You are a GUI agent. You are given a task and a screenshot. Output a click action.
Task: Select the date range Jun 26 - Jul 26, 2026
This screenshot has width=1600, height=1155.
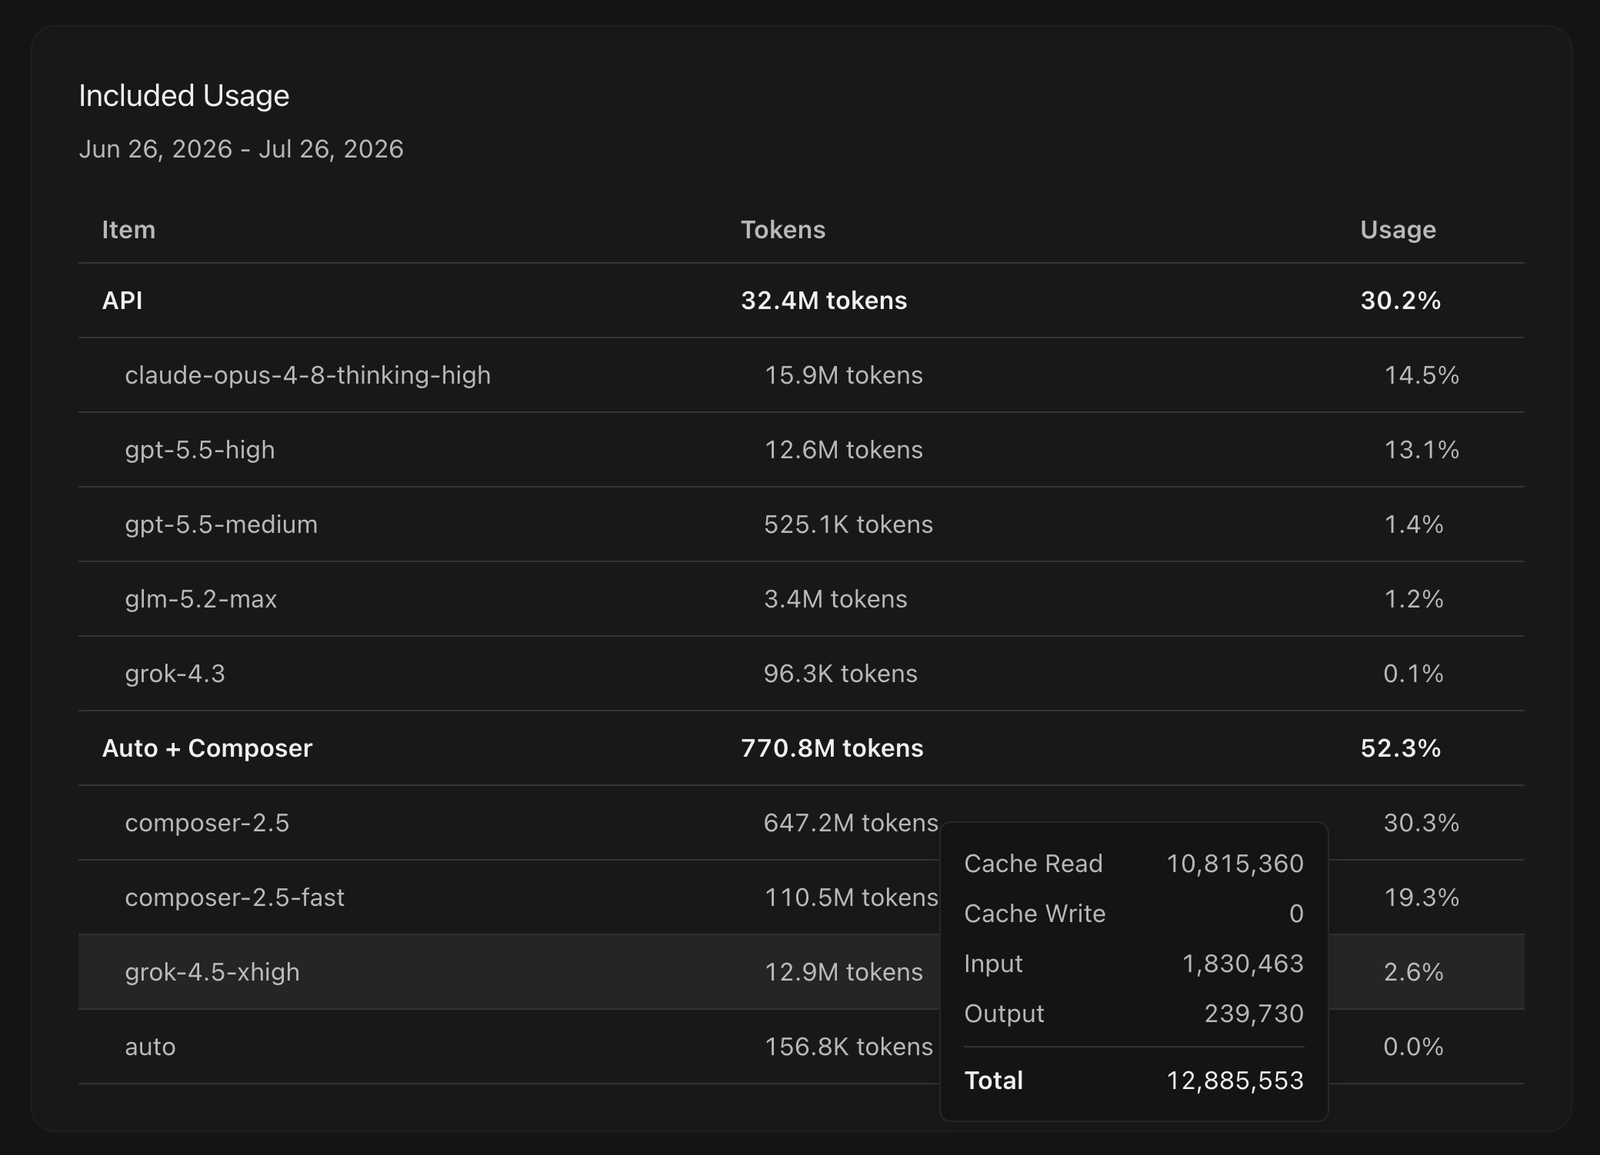point(241,149)
